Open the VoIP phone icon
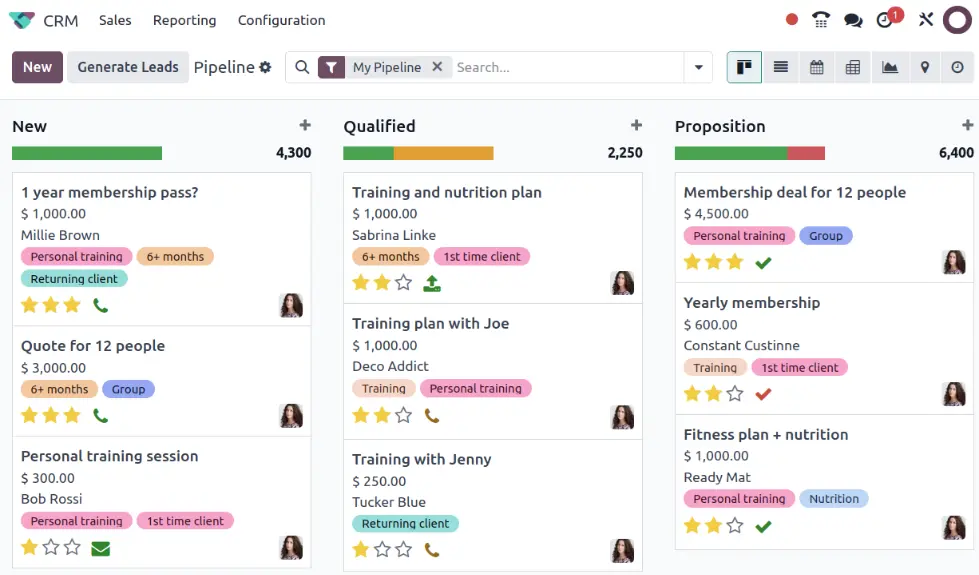Image resolution: width=979 pixels, height=575 pixels. point(820,20)
